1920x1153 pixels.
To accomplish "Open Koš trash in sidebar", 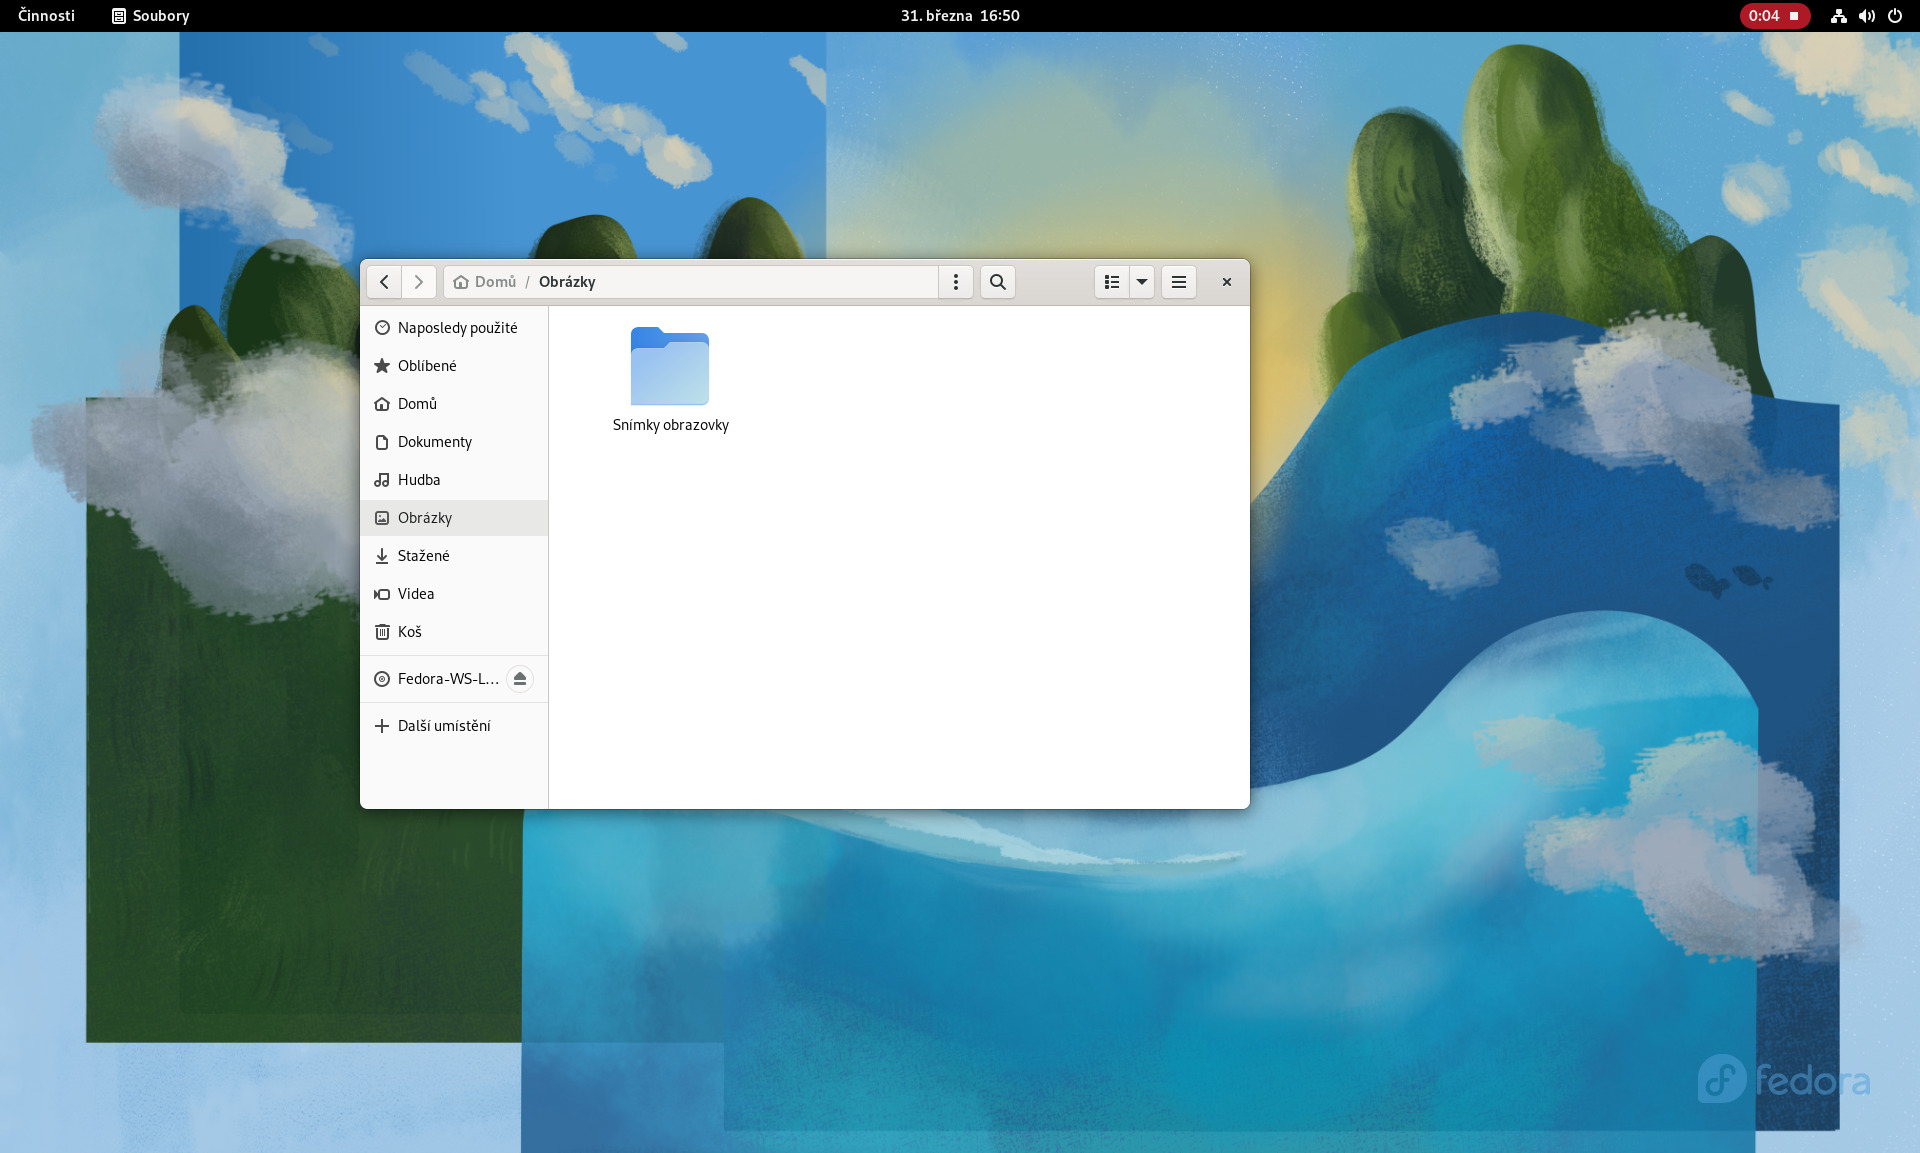I will click(410, 632).
